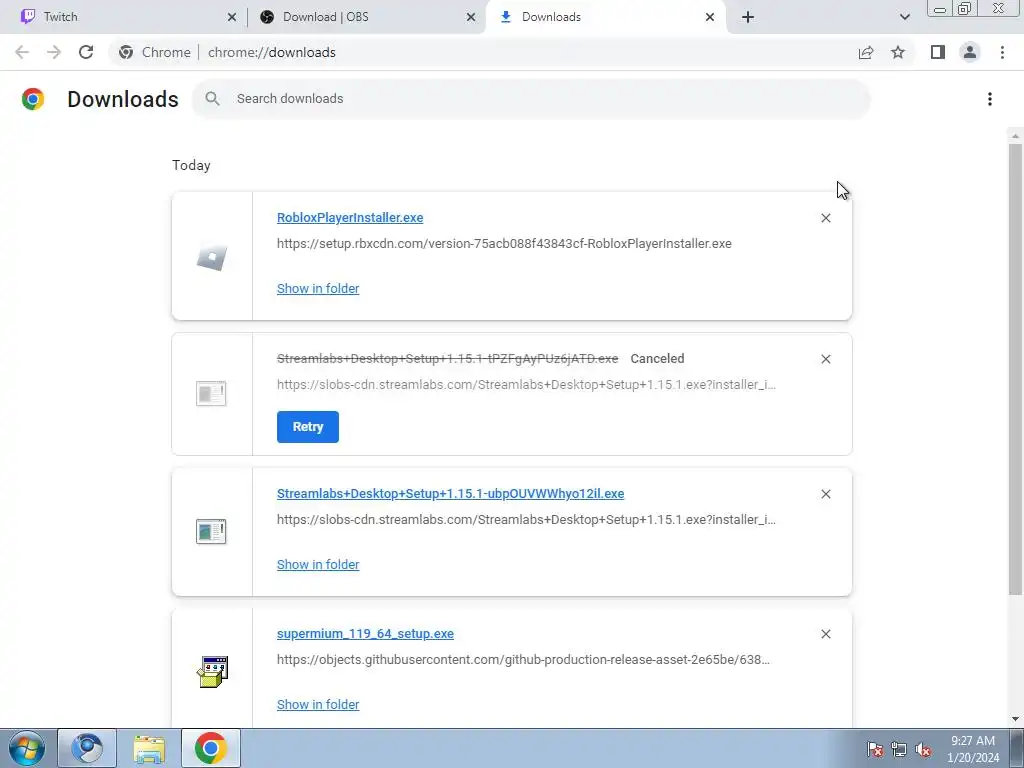Click the Roblox installer file icon
This screenshot has height=768, width=1024.
212,257
